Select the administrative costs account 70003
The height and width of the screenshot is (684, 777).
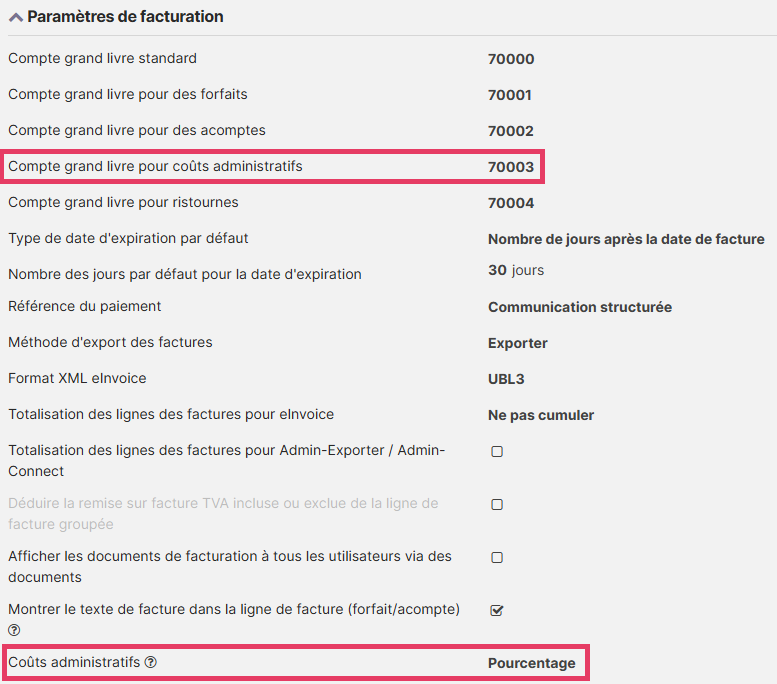[511, 167]
